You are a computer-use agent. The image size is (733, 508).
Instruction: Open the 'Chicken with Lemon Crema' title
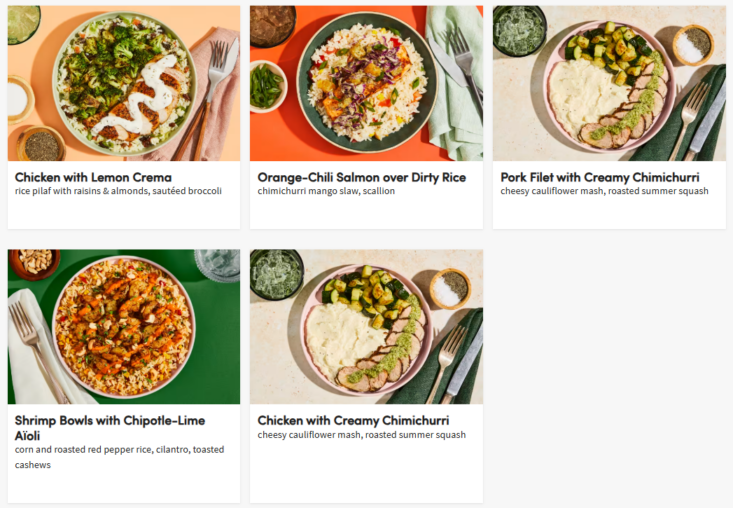[93, 177]
